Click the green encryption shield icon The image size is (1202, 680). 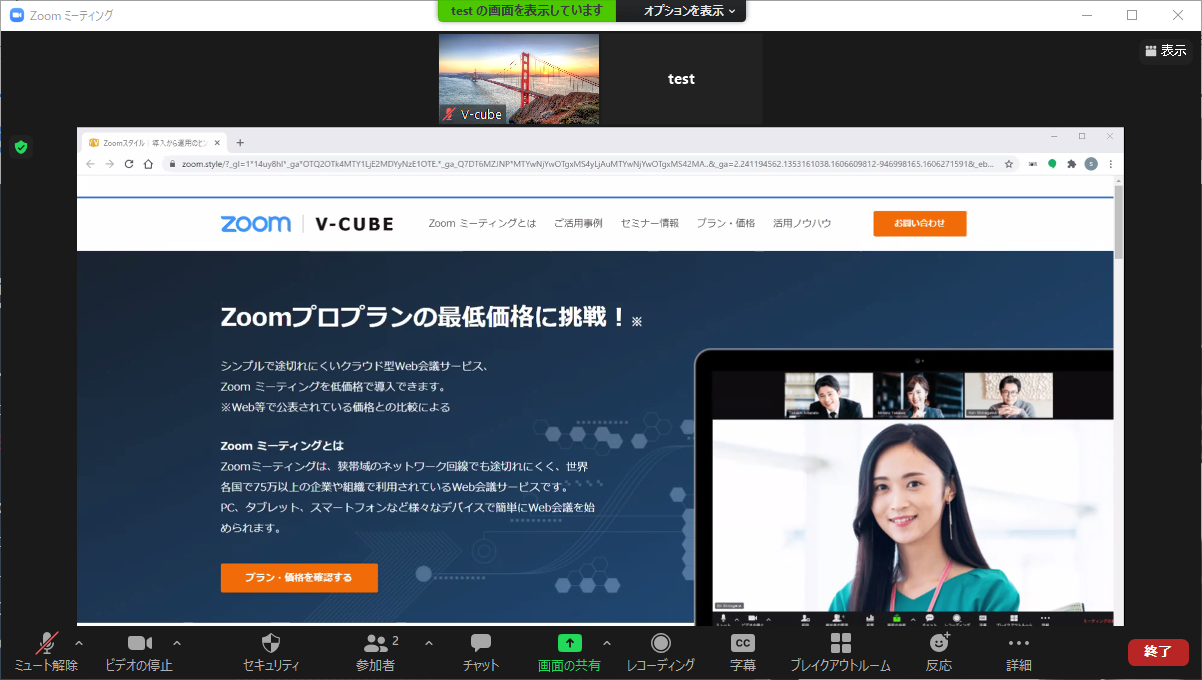pos(21,147)
